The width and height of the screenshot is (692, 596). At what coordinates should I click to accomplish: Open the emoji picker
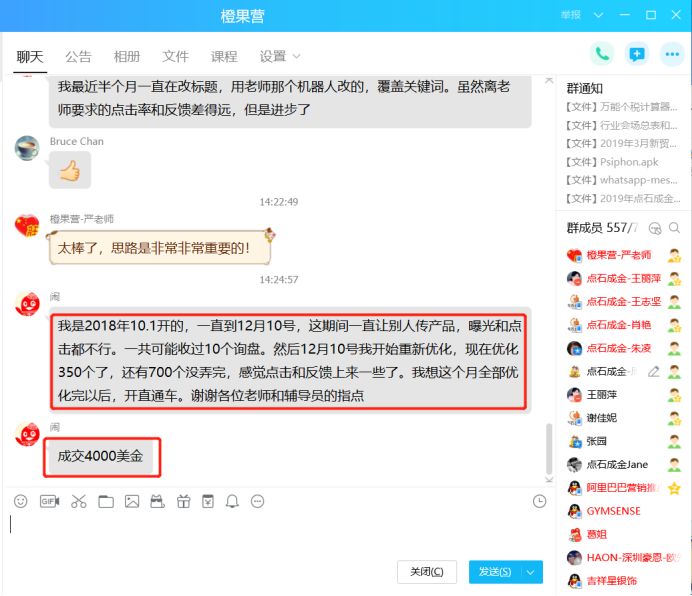point(21,501)
